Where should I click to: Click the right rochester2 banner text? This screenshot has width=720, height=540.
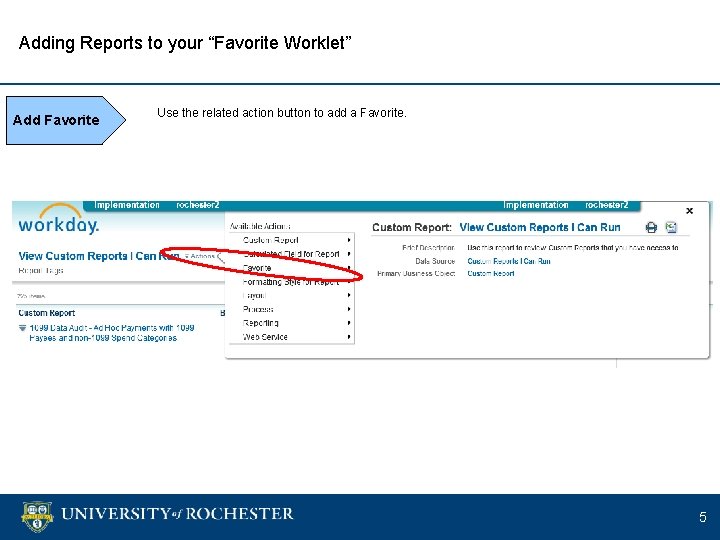607,205
